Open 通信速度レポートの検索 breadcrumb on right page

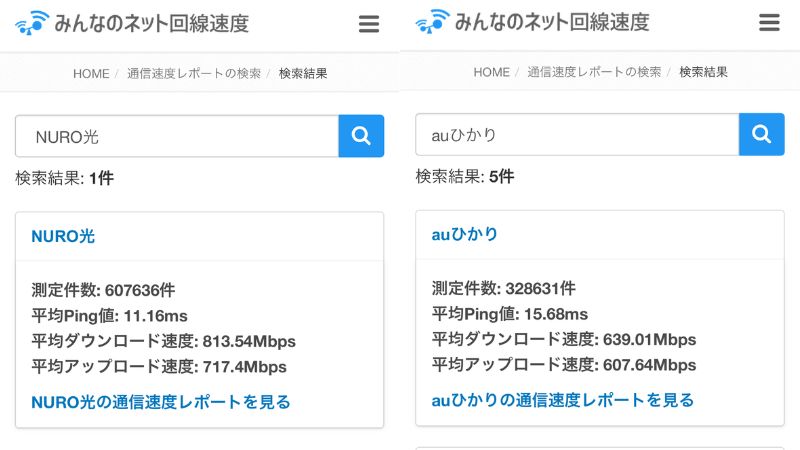594,72
